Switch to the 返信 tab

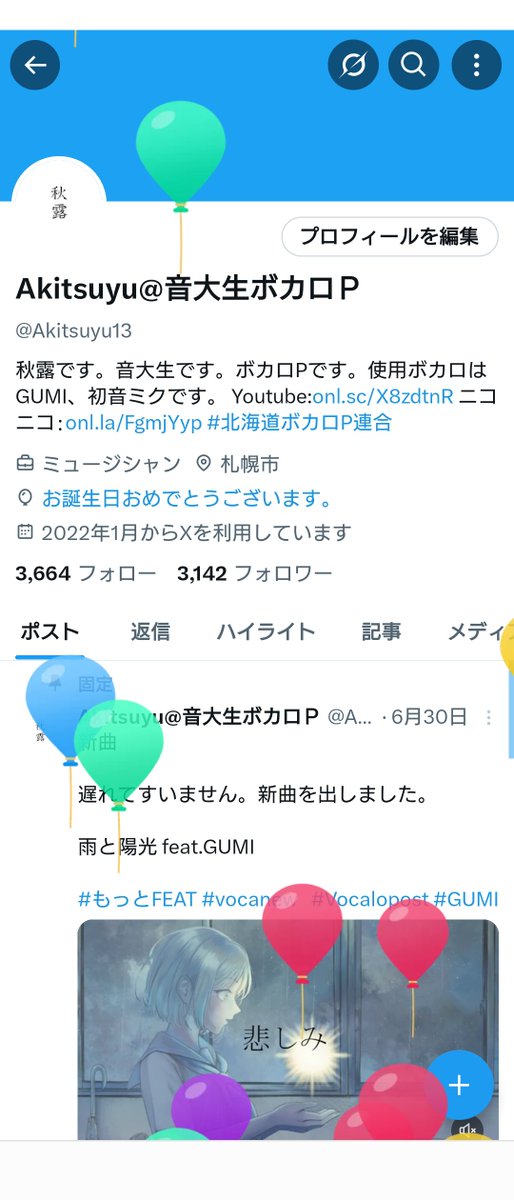pos(150,631)
